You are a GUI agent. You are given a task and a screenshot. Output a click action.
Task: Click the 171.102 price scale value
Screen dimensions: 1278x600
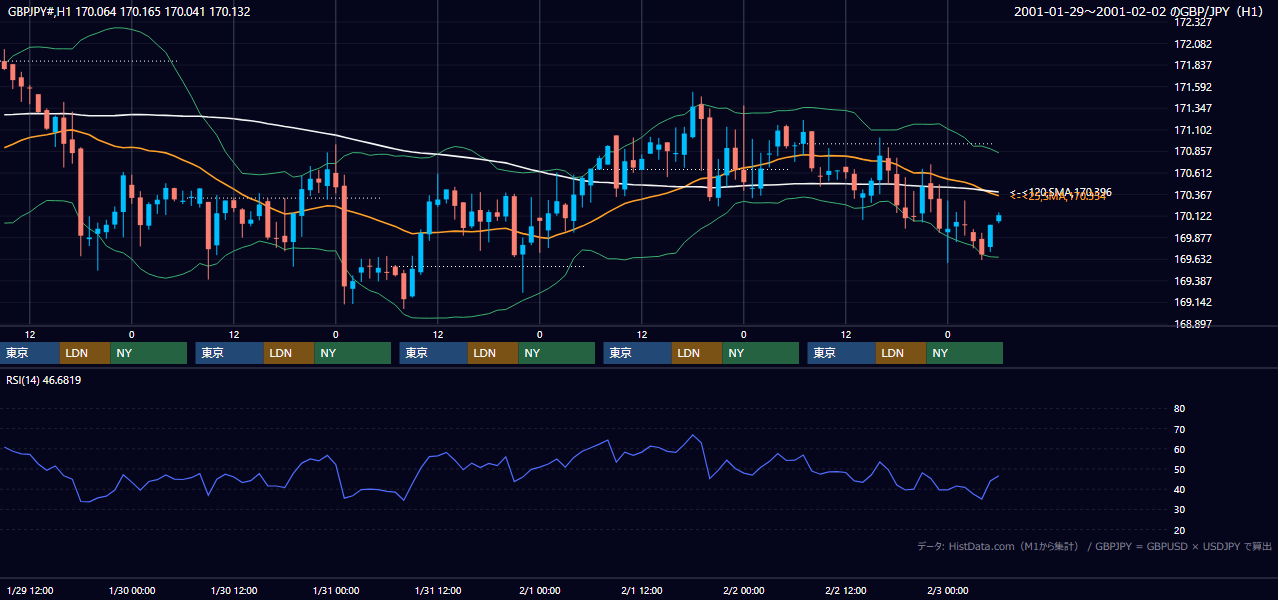pyautogui.click(x=1194, y=130)
